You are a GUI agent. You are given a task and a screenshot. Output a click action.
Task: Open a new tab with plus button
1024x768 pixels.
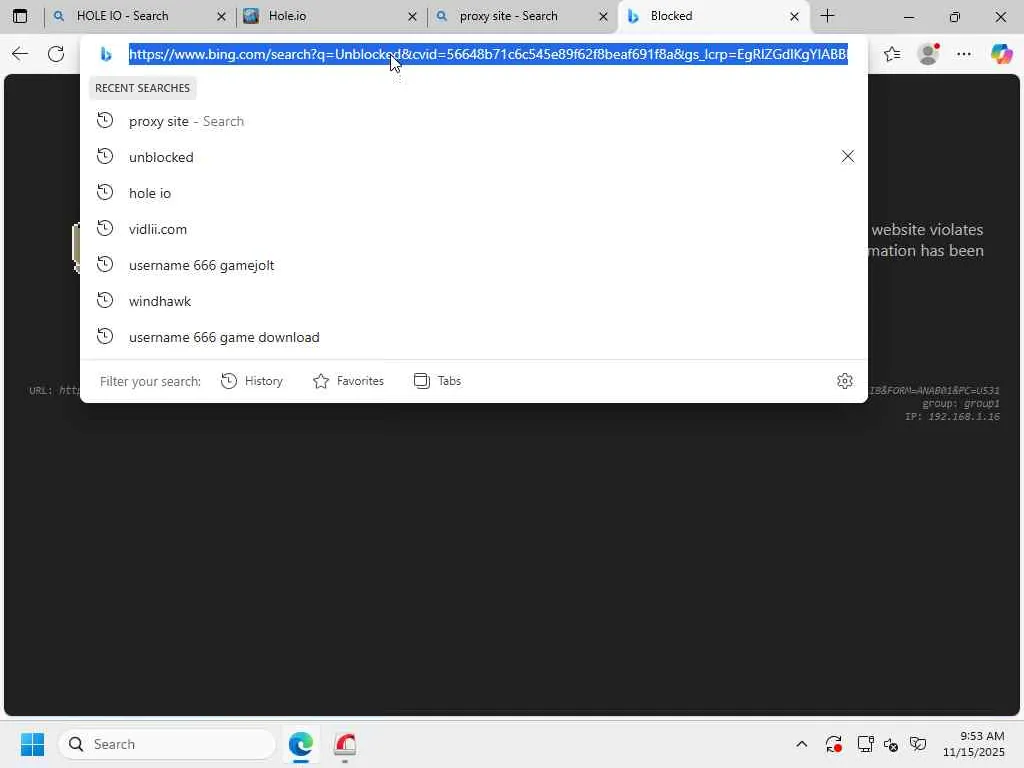(x=827, y=16)
